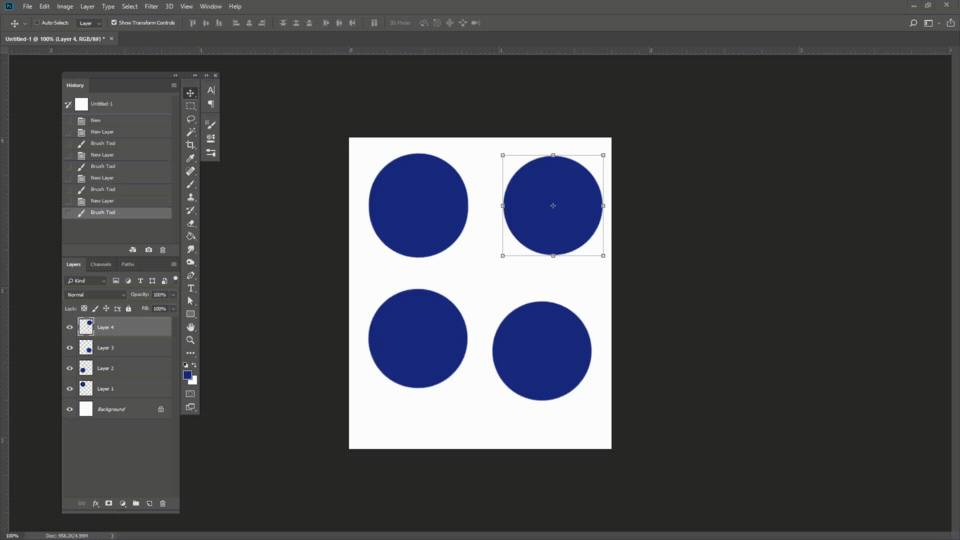This screenshot has width=960, height=540.
Task: Switch to the Channels tab
Action: 100,264
